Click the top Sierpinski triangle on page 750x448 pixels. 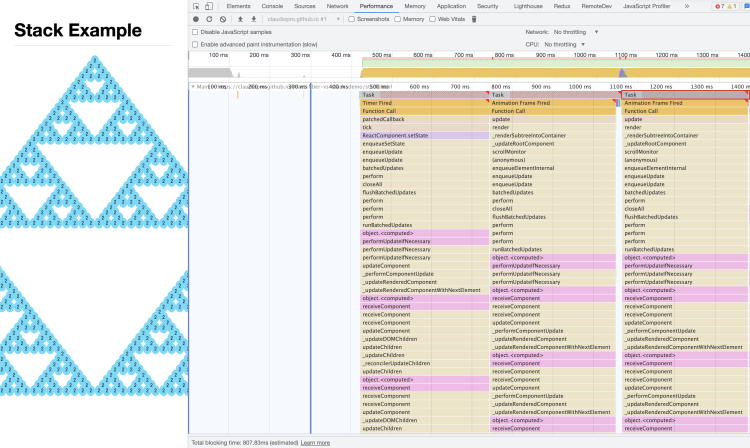click(x=94, y=142)
